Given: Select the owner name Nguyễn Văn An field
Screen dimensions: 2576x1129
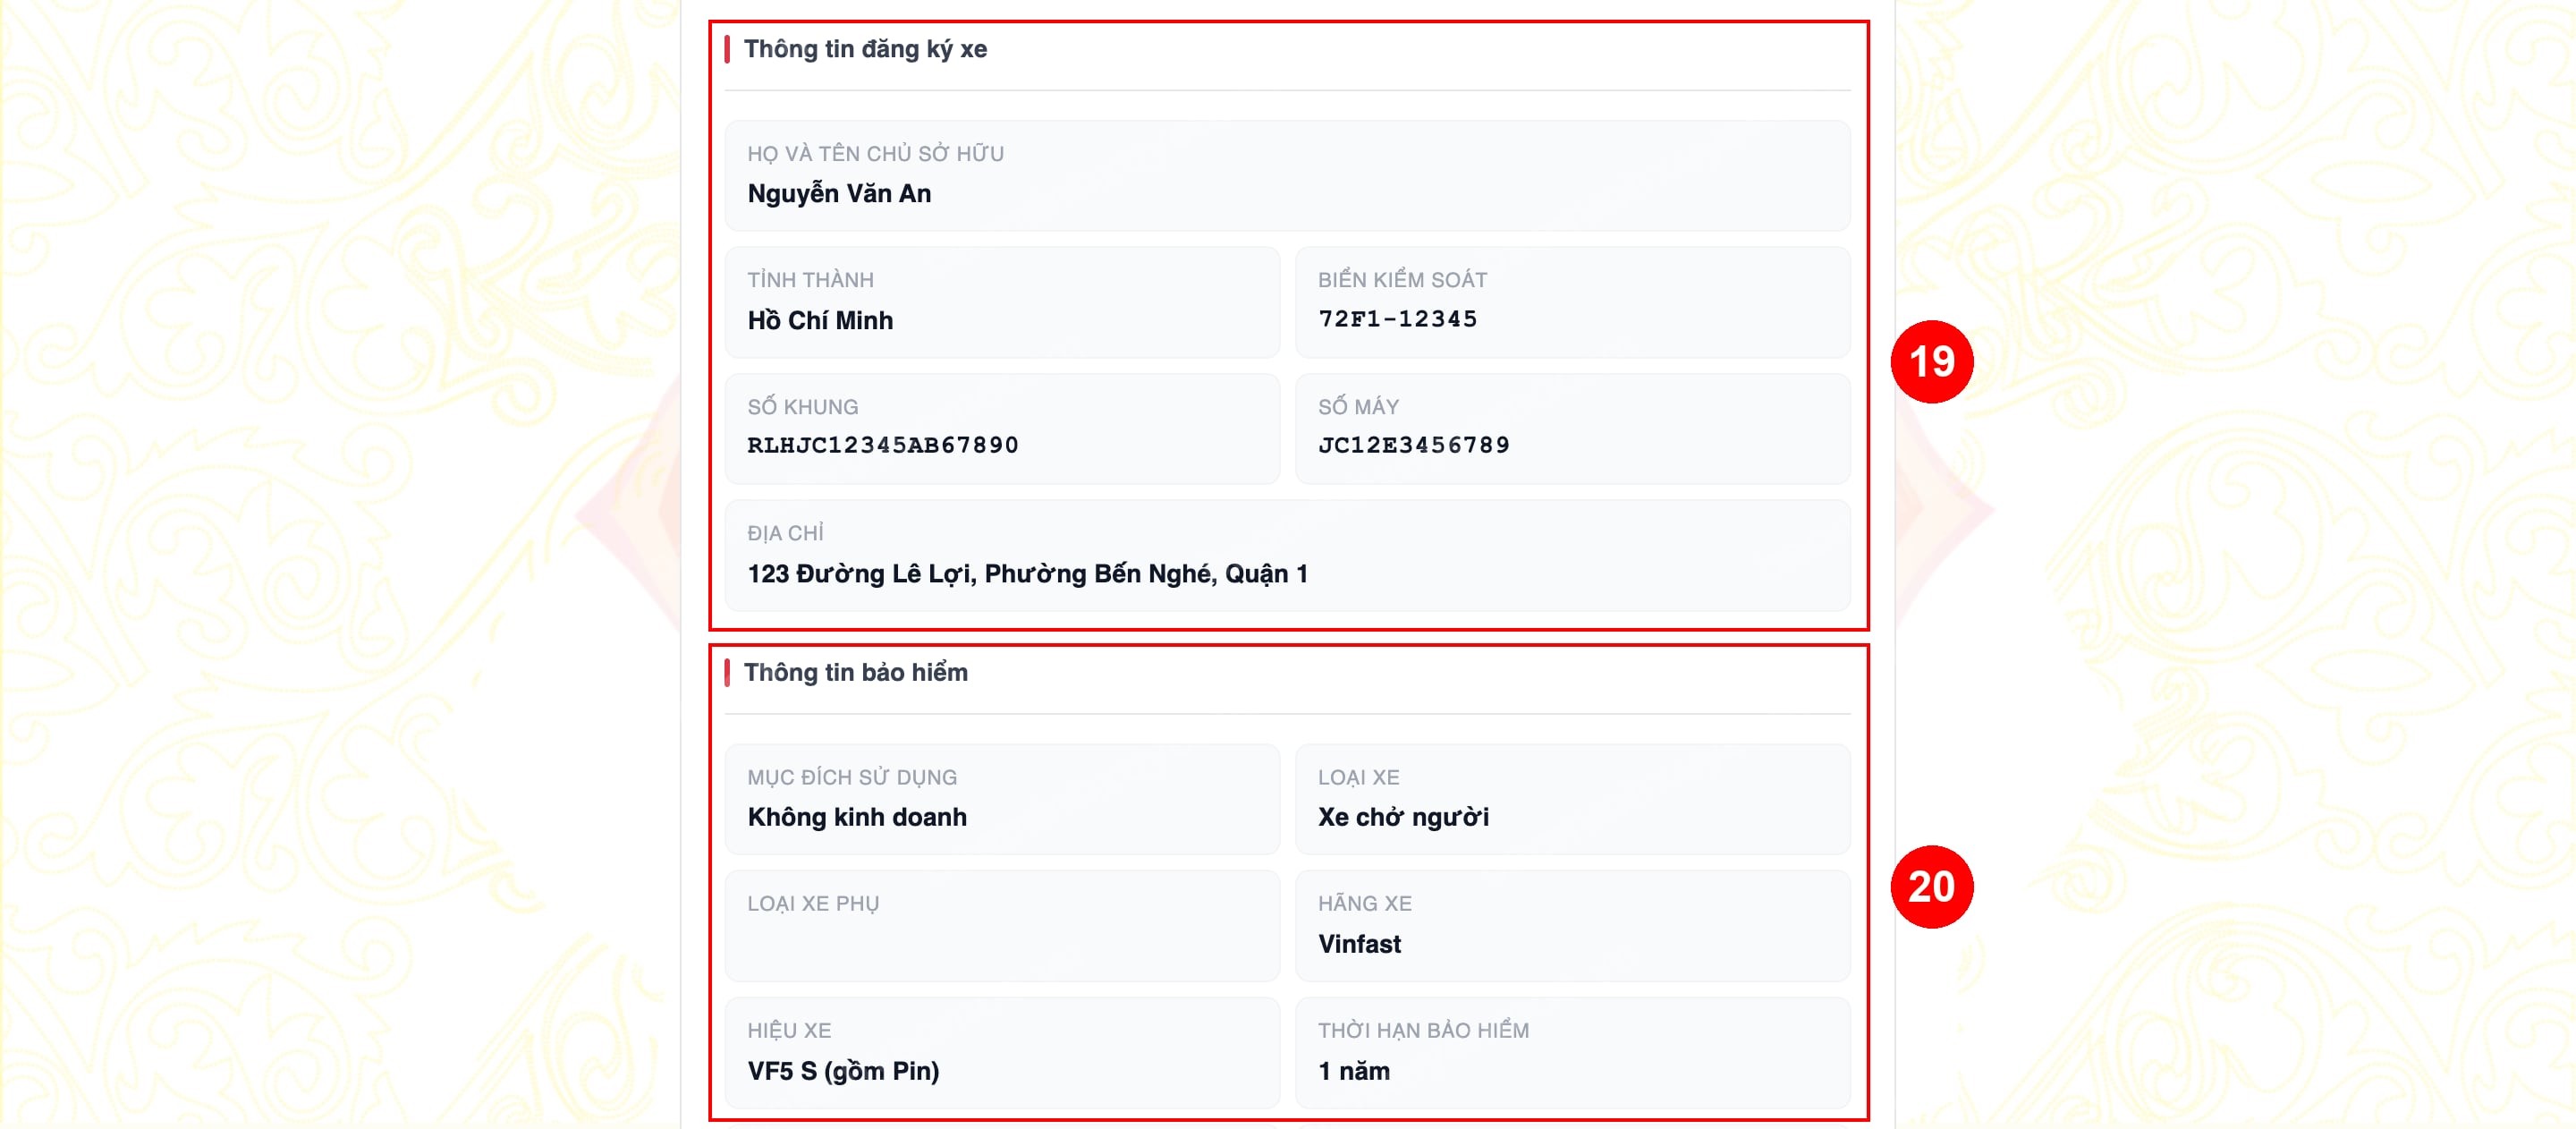Looking at the screenshot, I should 1287,176.
